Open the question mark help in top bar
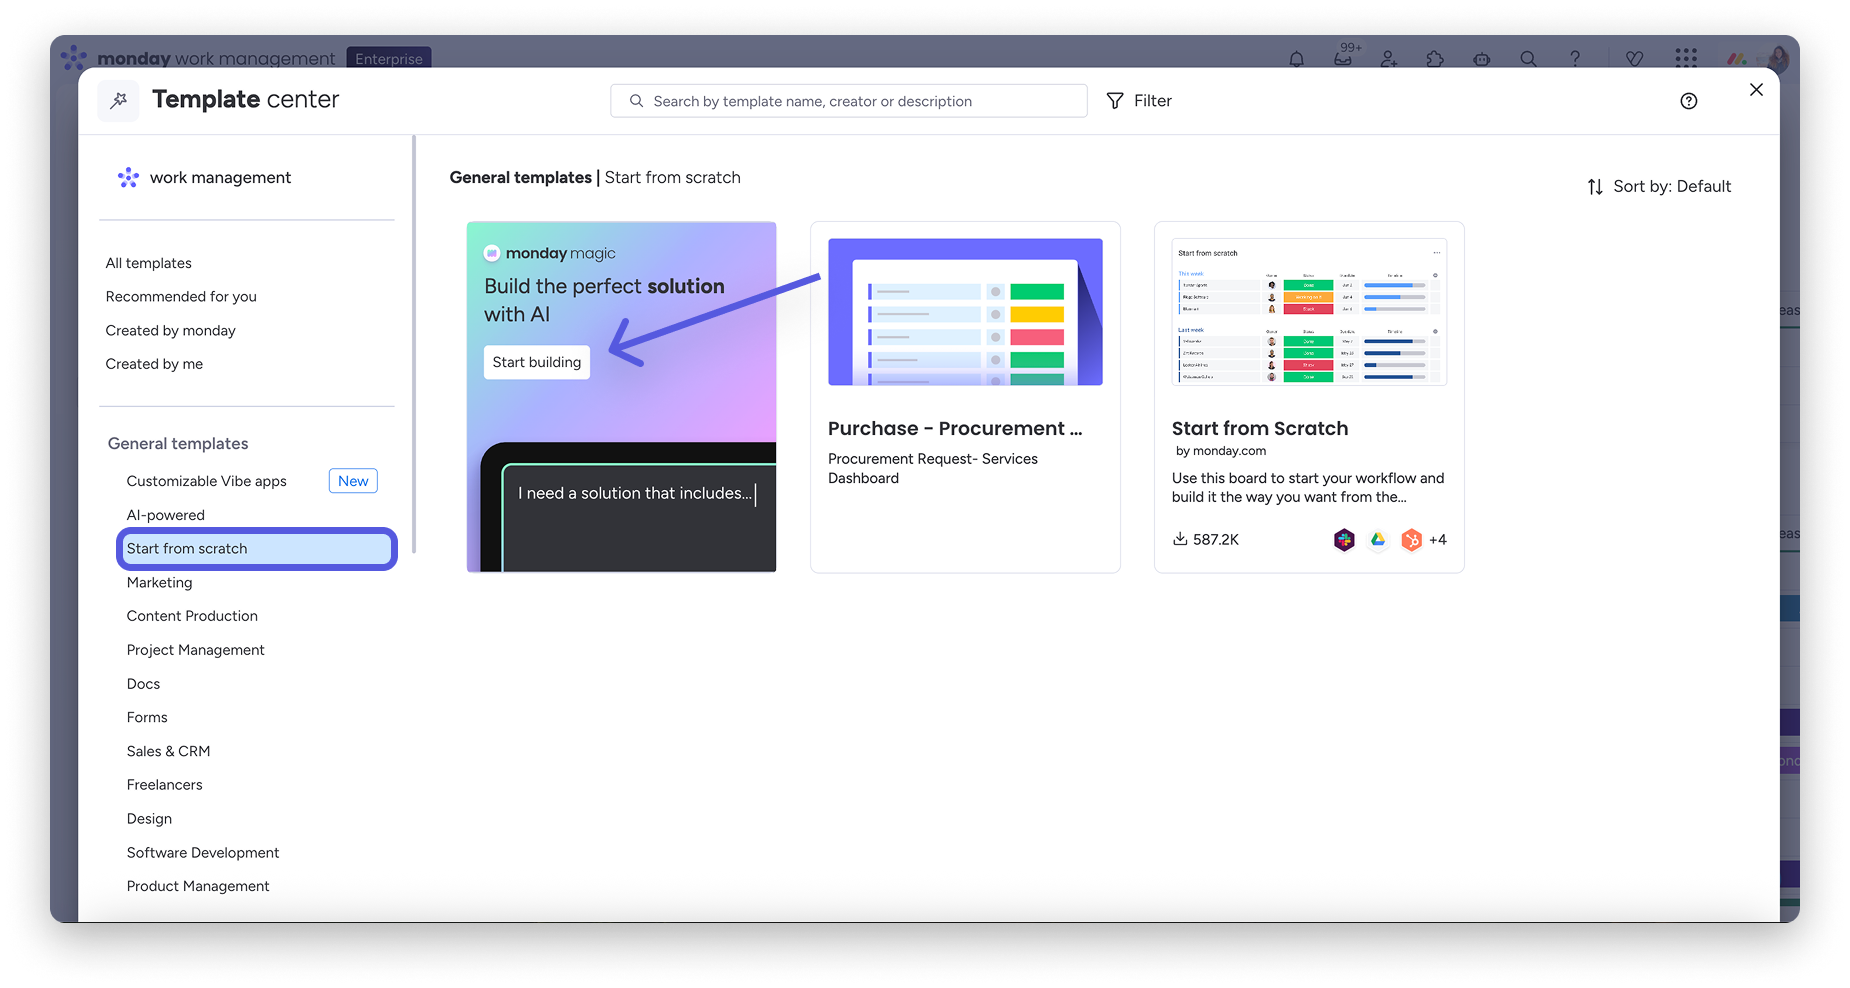Viewport: 1850px width, 988px height. coord(1575,59)
